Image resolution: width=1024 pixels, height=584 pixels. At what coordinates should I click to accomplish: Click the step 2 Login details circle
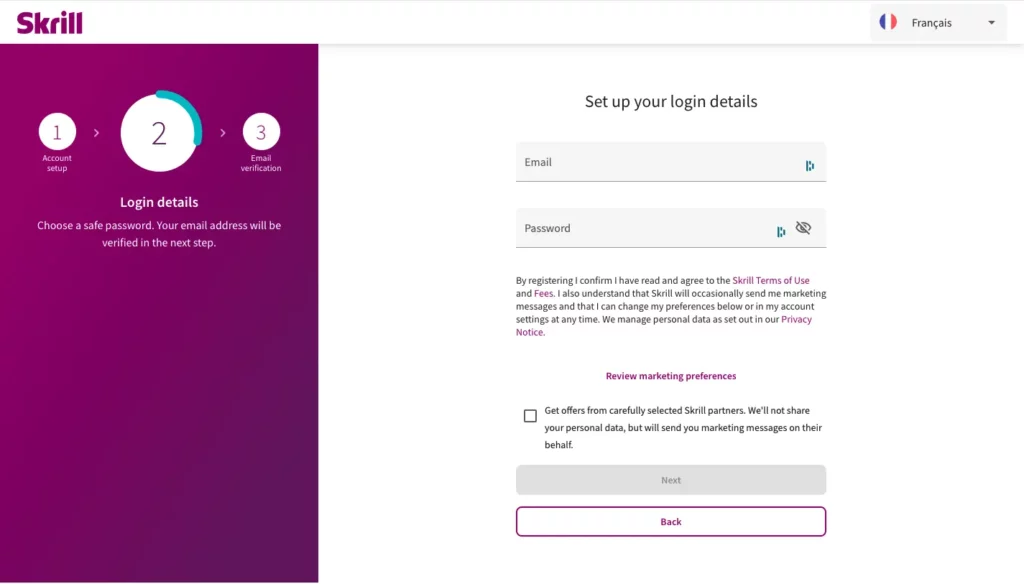(x=160, y=131)
